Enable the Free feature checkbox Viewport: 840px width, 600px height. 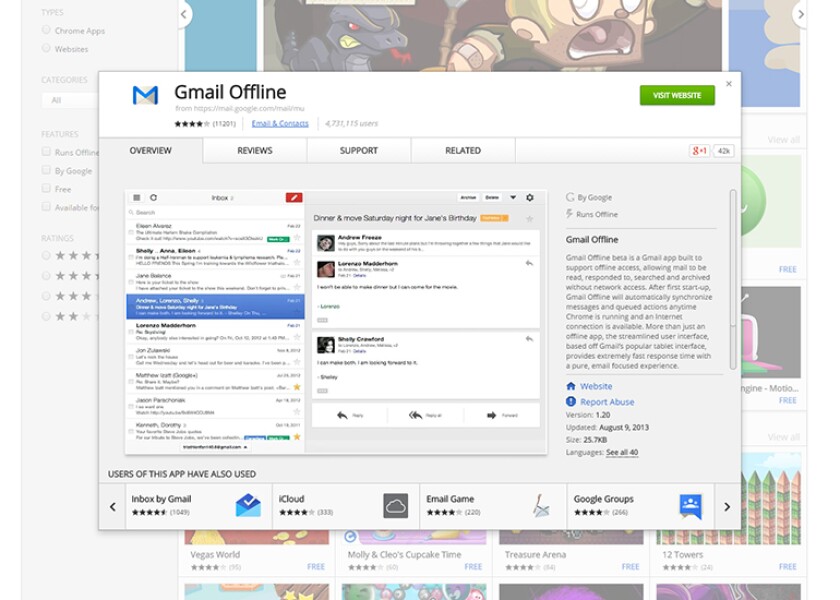pos(46,188)
